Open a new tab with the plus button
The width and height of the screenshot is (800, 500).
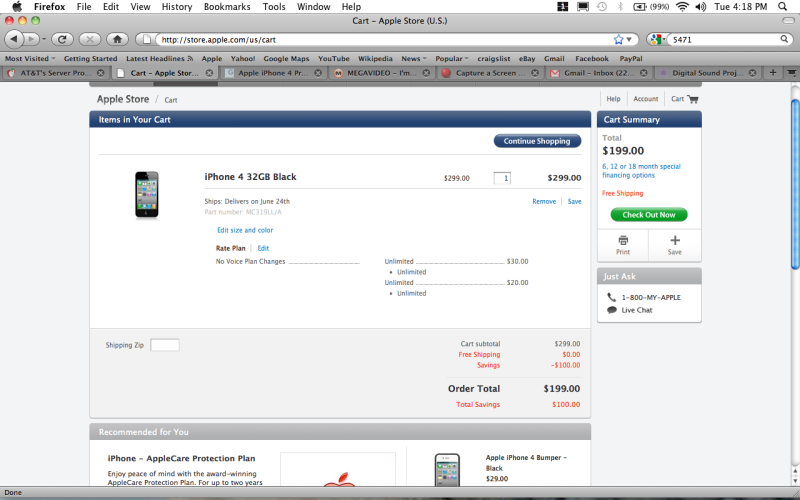[773, 72]
